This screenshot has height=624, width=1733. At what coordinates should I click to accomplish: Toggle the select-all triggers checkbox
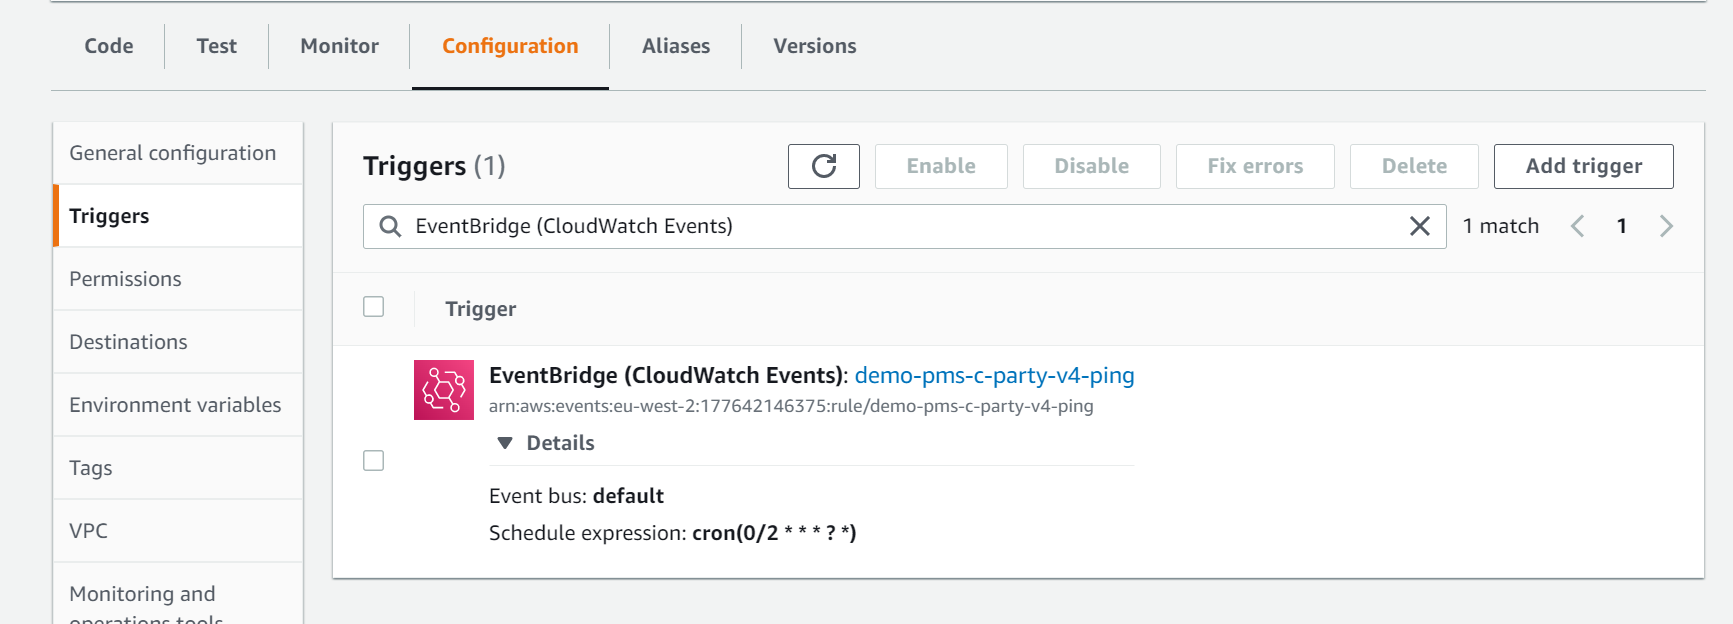click(x=374, y=307)
